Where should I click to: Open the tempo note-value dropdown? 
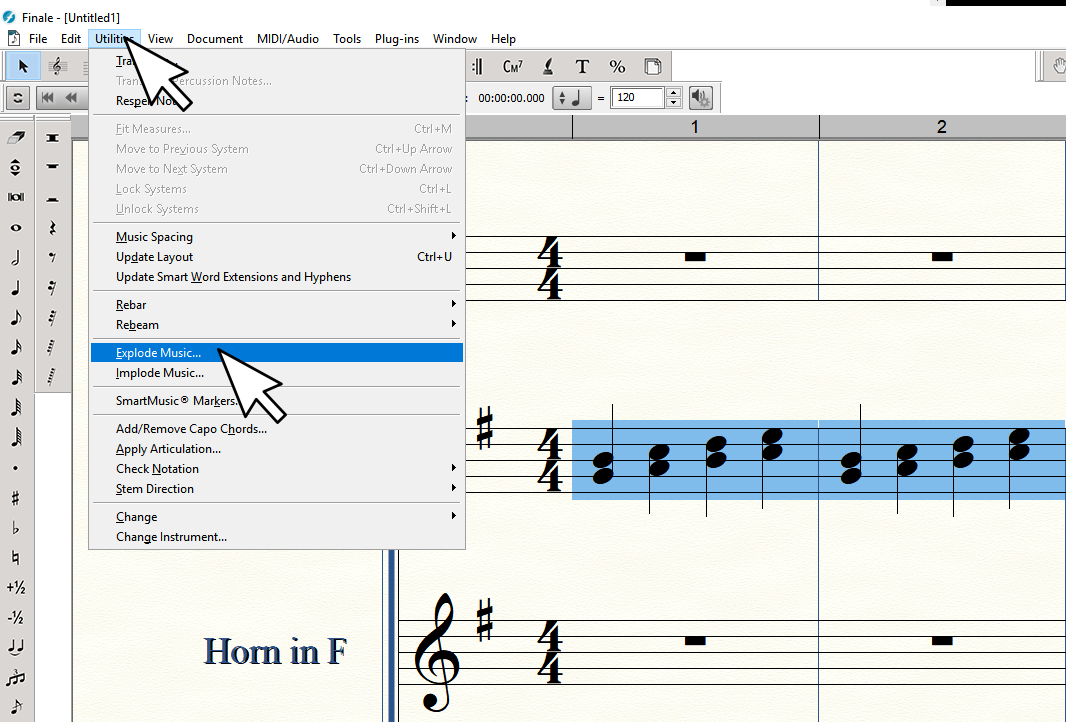point(573,98)
